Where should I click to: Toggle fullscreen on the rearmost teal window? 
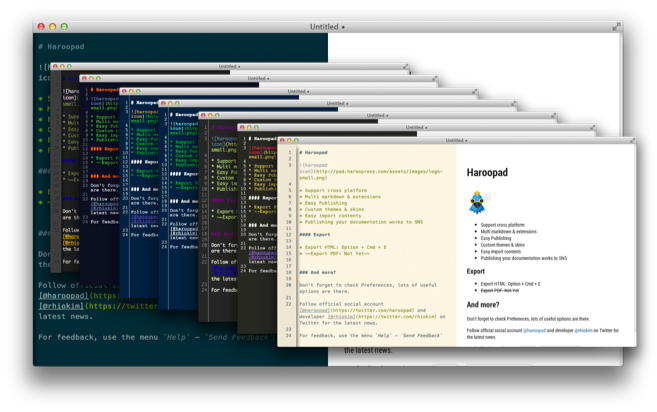[x=616, y=27]
